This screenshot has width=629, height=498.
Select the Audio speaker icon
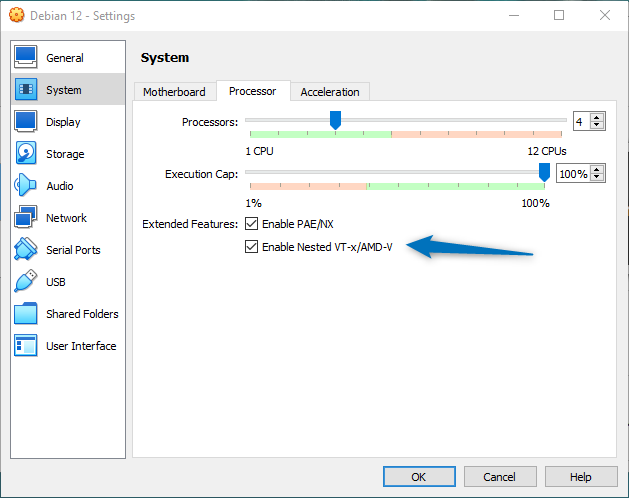[x=26, y=186]
